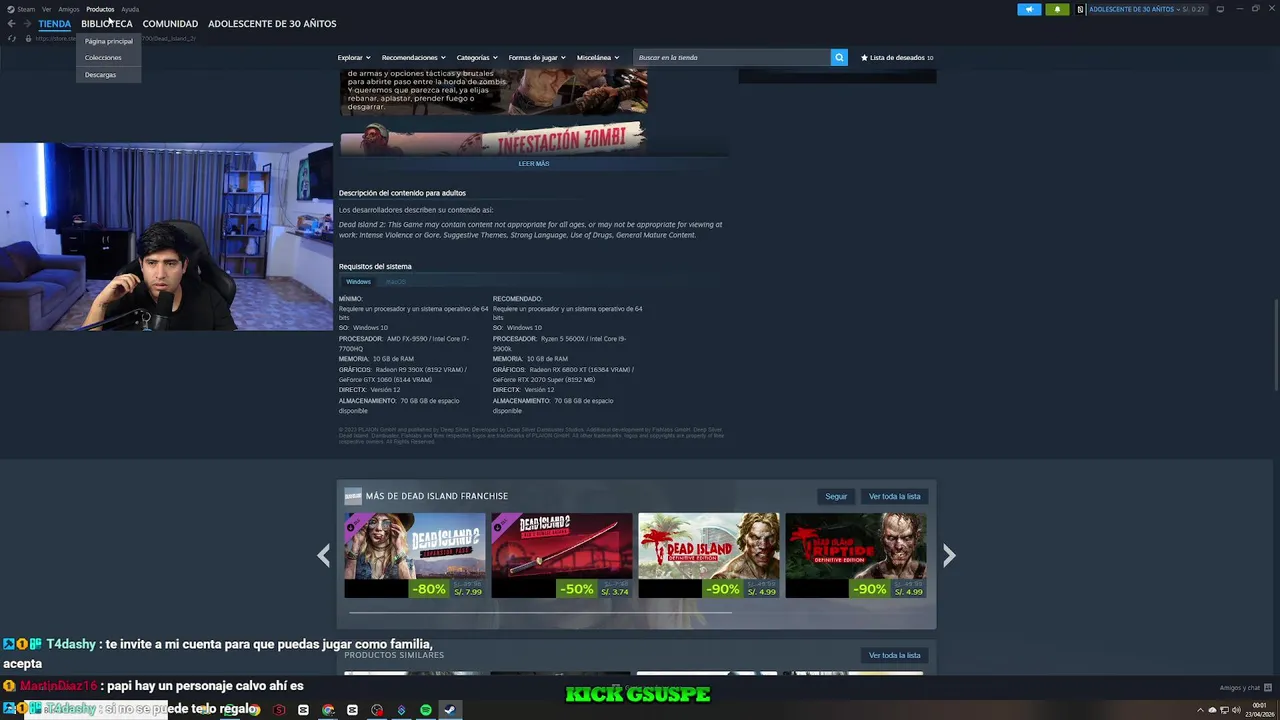The image size is (1280, 720).
Task: Open the Dead Island Riptide Definitive Edition card
Action: [856, 555]
